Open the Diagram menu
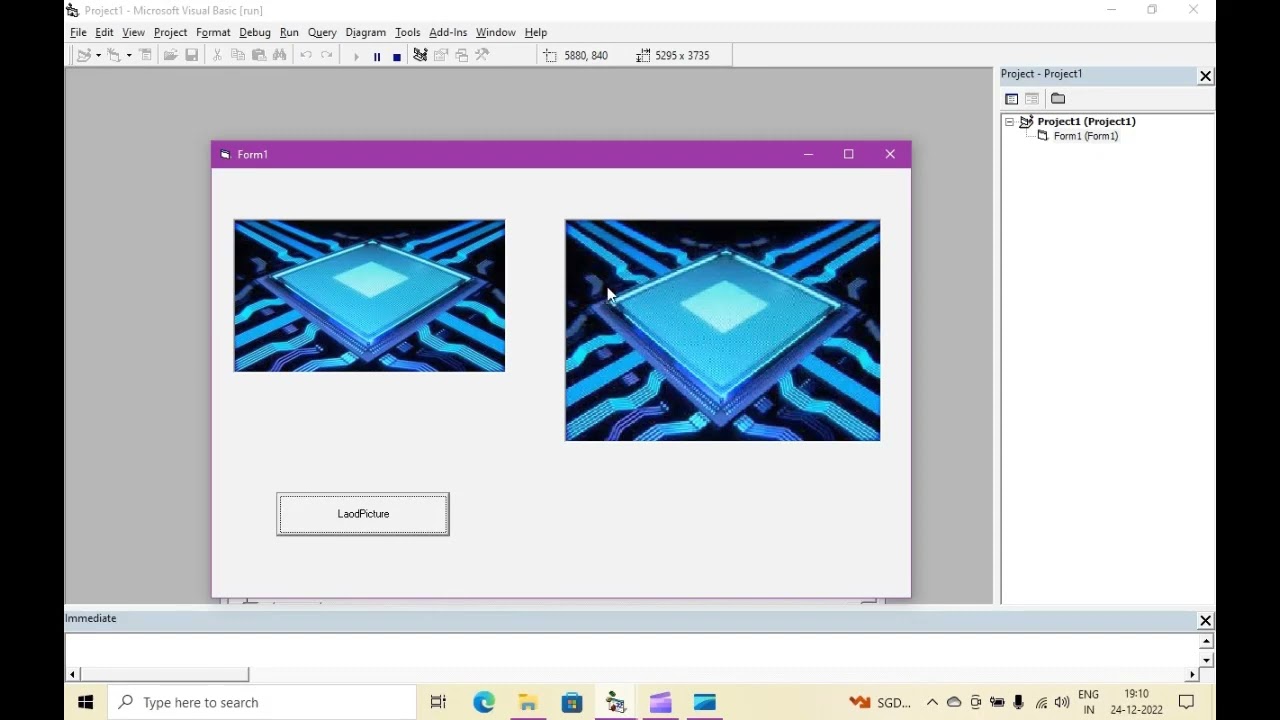Image resolution: width=1280 pixels, height=720 pixels. 365,33
